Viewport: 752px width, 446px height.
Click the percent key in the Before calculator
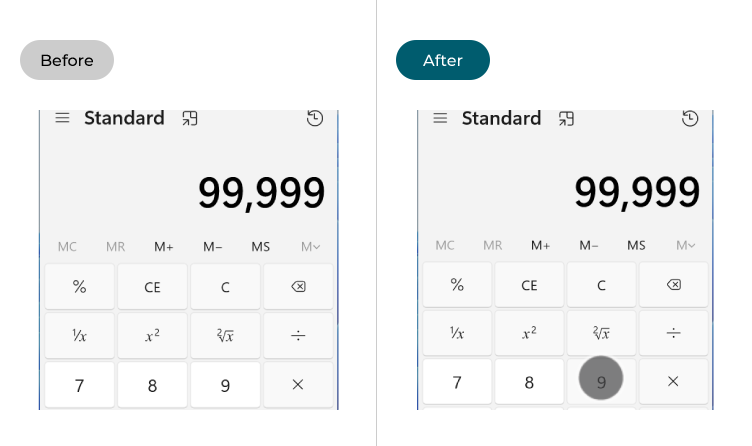point(80,287)
